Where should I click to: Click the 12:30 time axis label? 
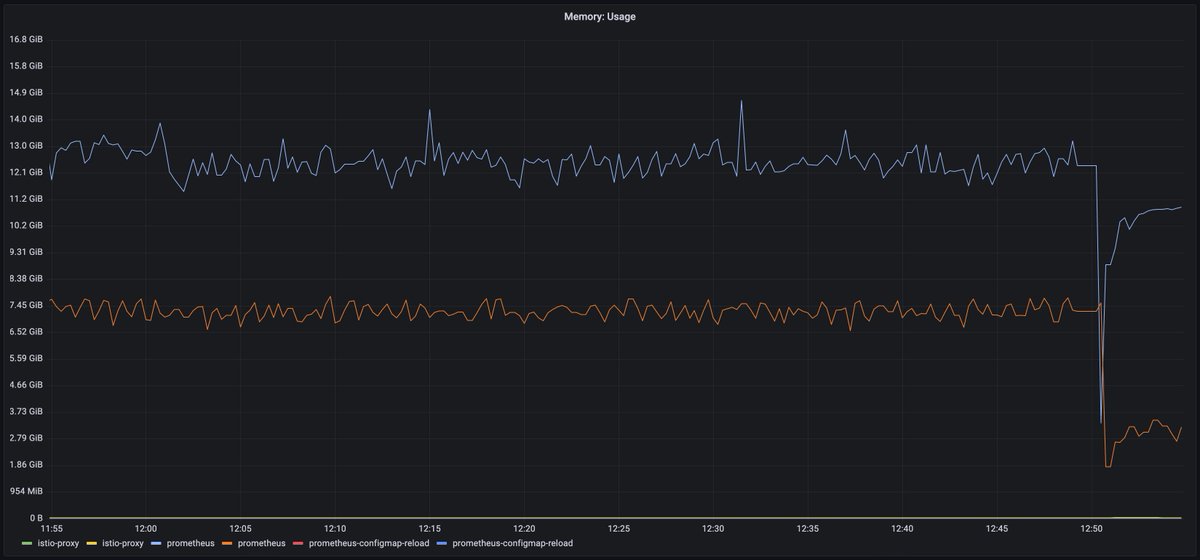(x=713, y=528)
